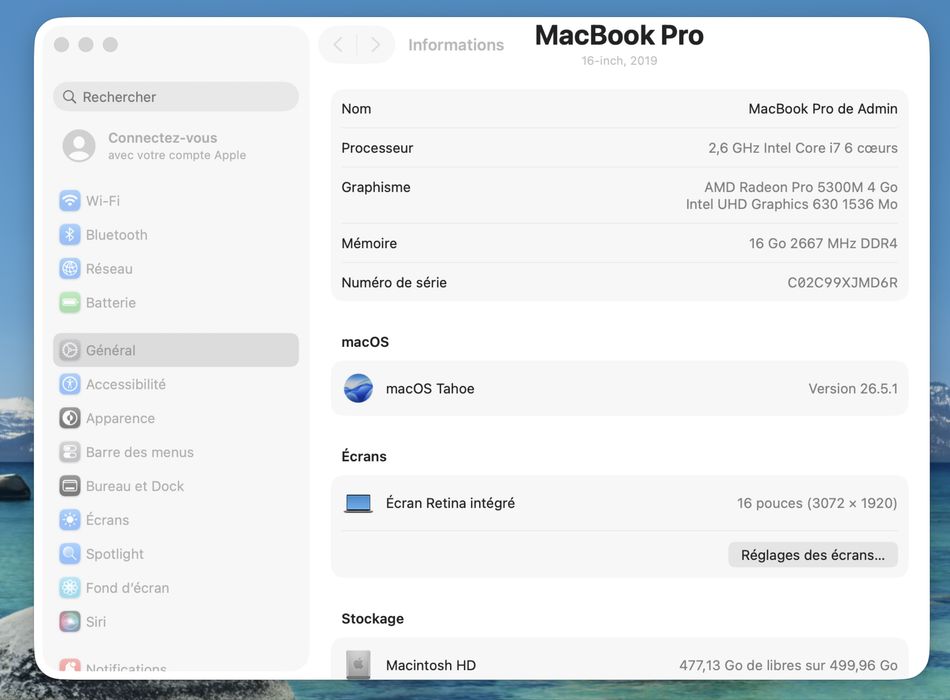Click the Notifications icon at sidebar bottom
Image resolution: width=950 pixels, height=700 pixels.
tap(70, 665)
